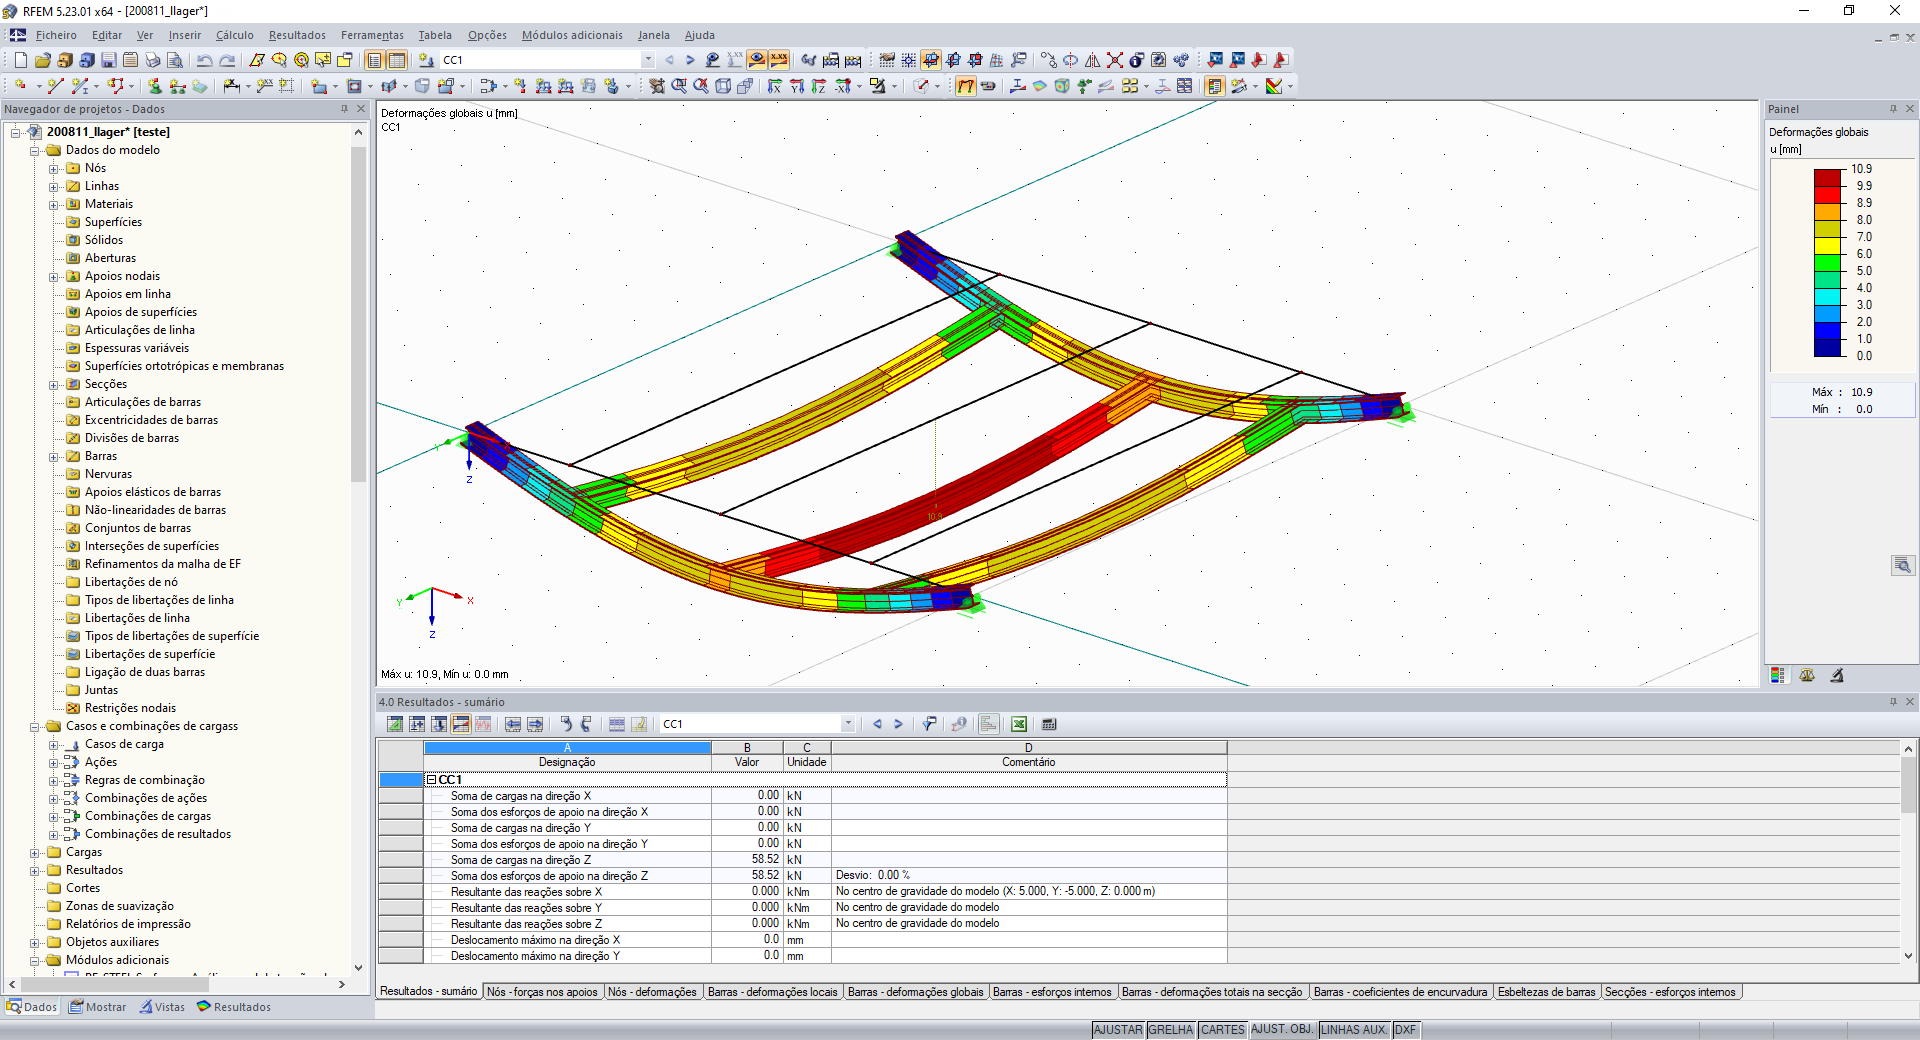The image size is (1920, 1040).
Task: Select Superfícies in the navigator
Action: tap(113, 222)
